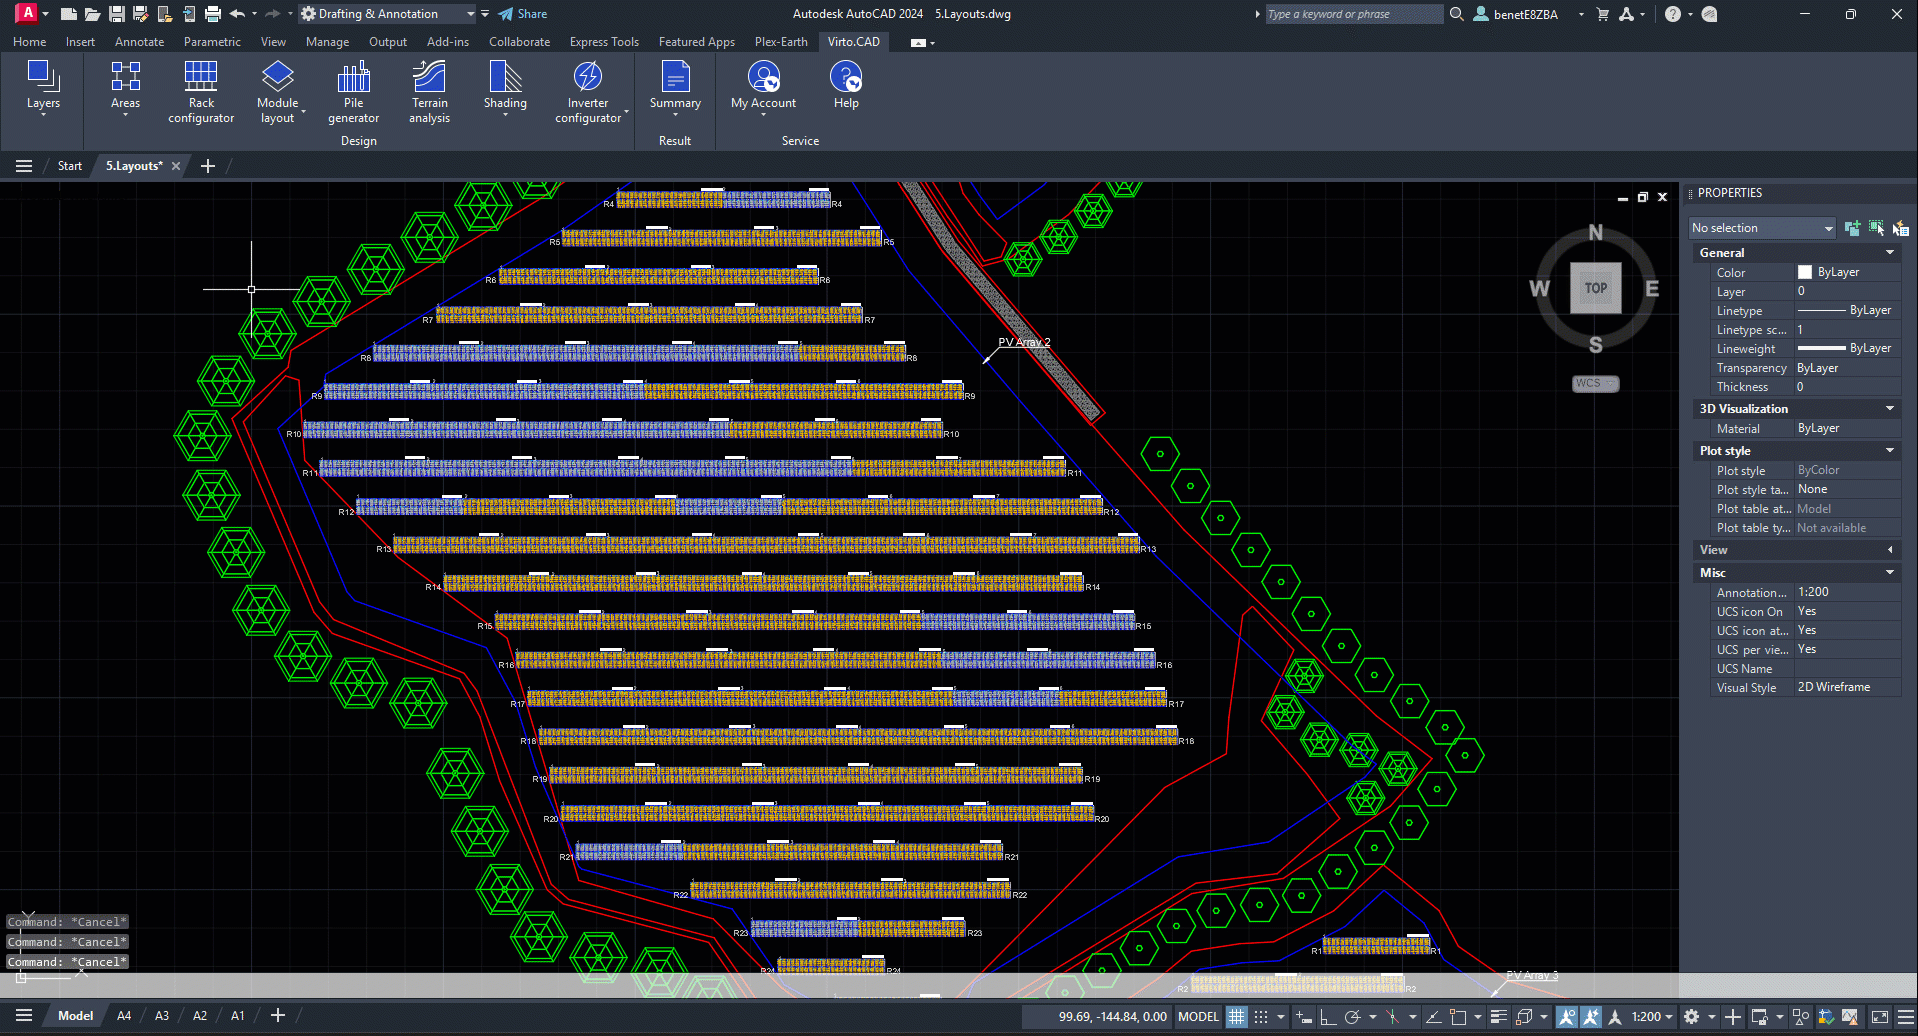Click the TOP face of ViewCube
Viewport: 1918px width, 1036px height.
pos(1595,288)
